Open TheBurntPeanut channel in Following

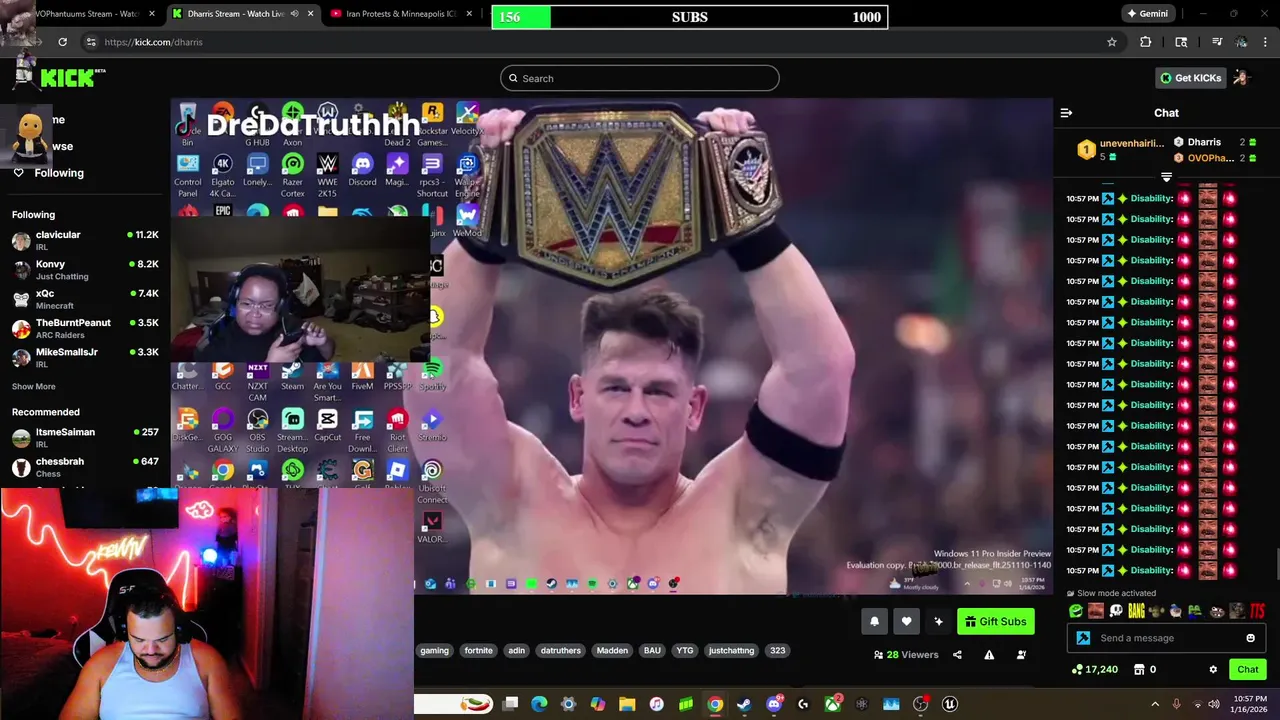pos(86,328)
